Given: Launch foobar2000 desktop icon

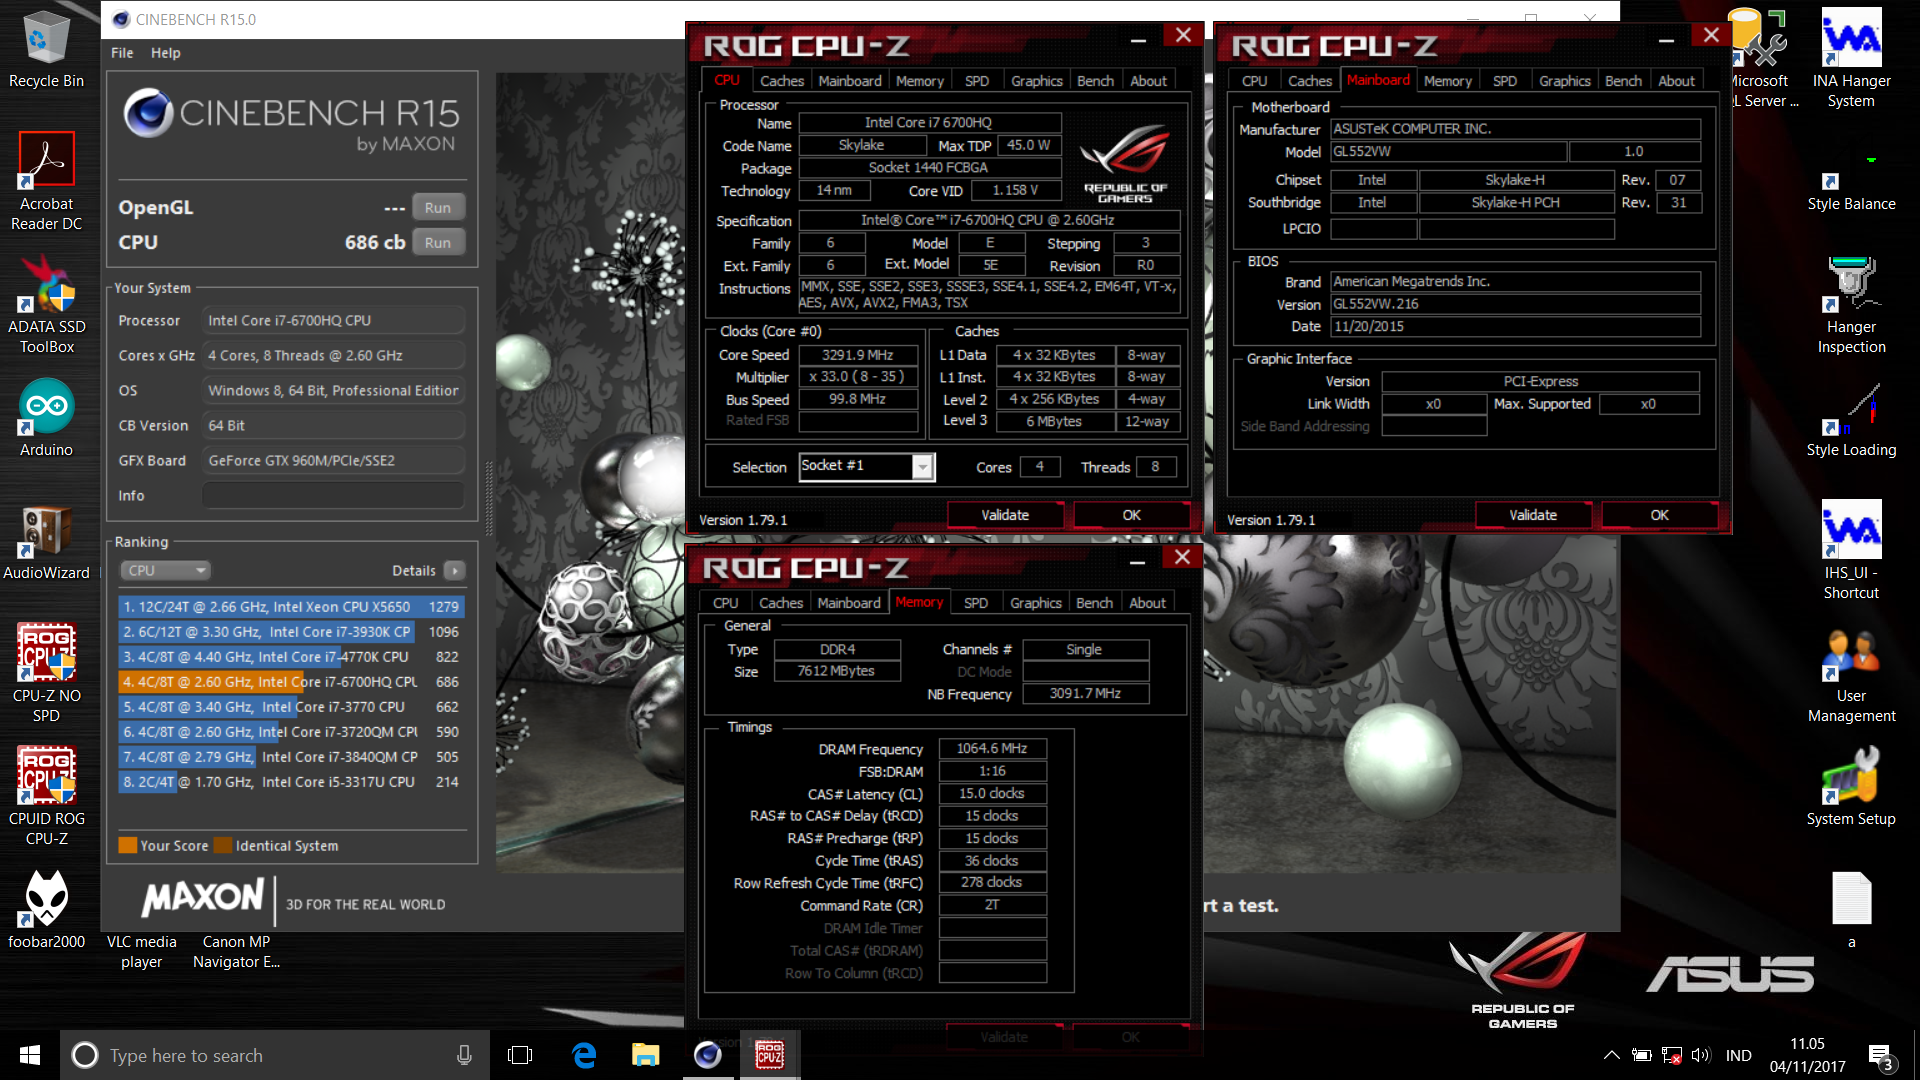Looking at the screenshot, I should click(x=46, y=908).
